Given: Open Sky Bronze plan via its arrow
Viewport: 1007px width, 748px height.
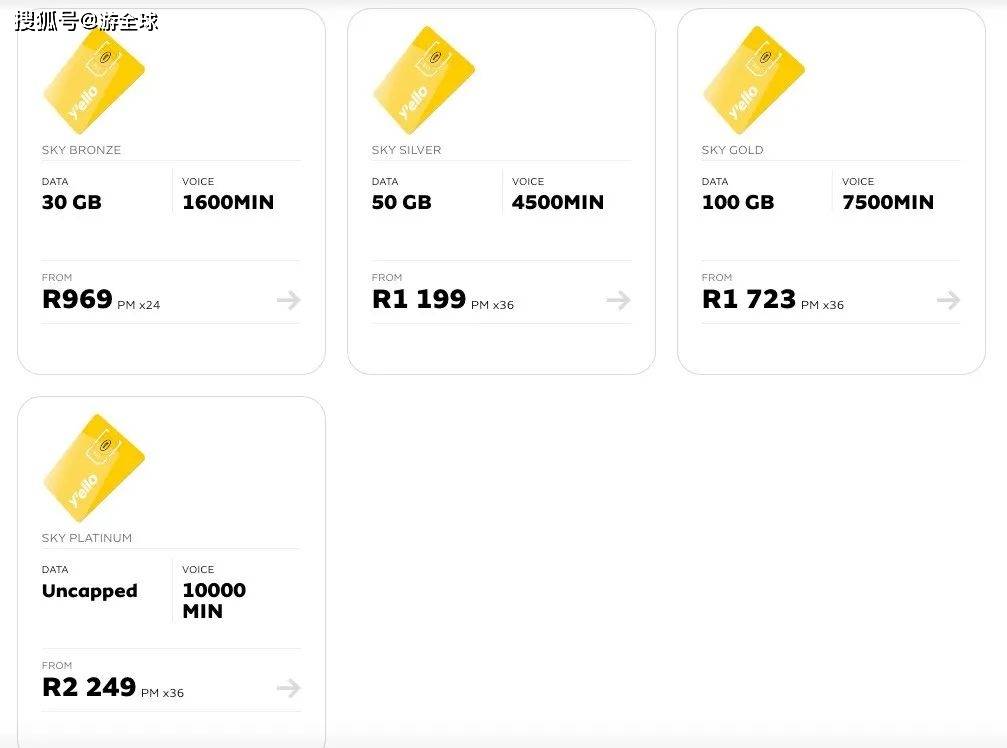Looking at the screenshot, I should 289,300.
